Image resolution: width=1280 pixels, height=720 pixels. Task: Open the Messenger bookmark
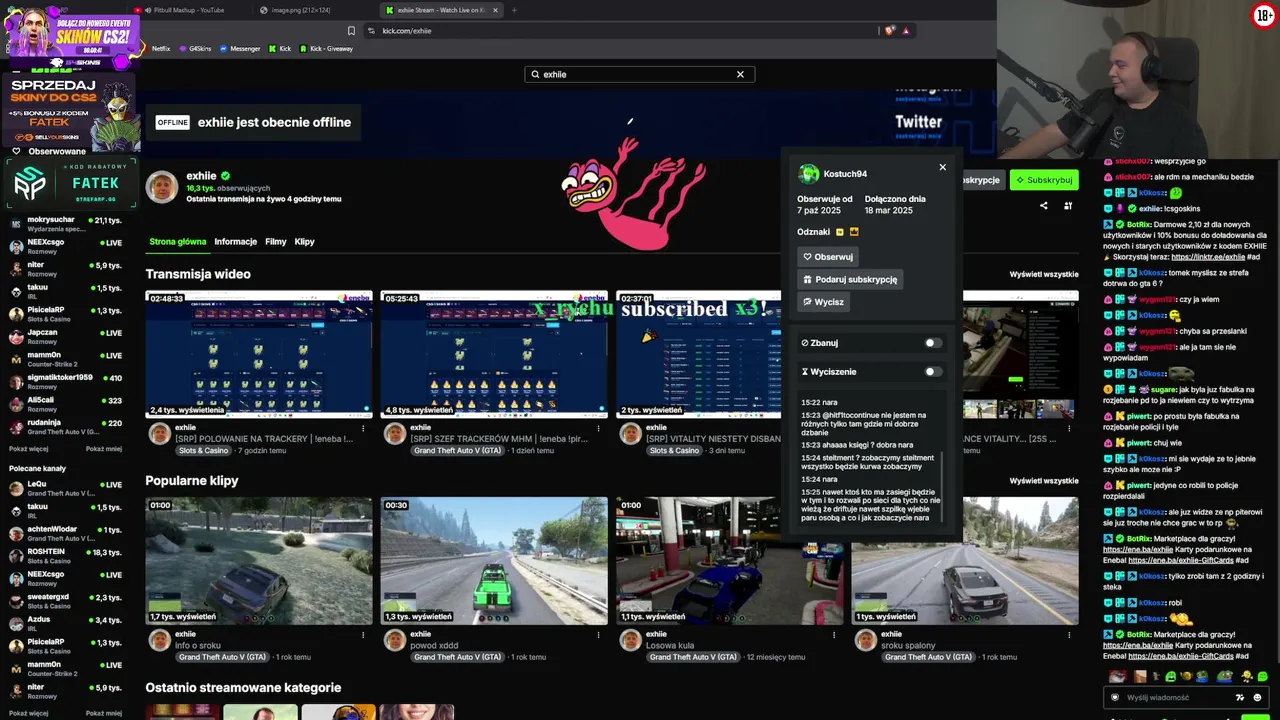click(x=240, y=48)
